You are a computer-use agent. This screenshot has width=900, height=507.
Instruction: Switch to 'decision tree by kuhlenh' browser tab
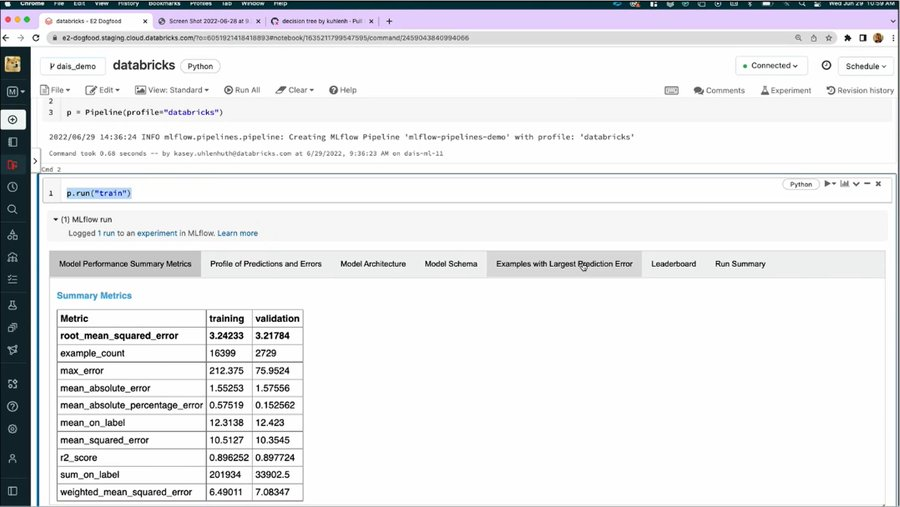pos(321,21)
